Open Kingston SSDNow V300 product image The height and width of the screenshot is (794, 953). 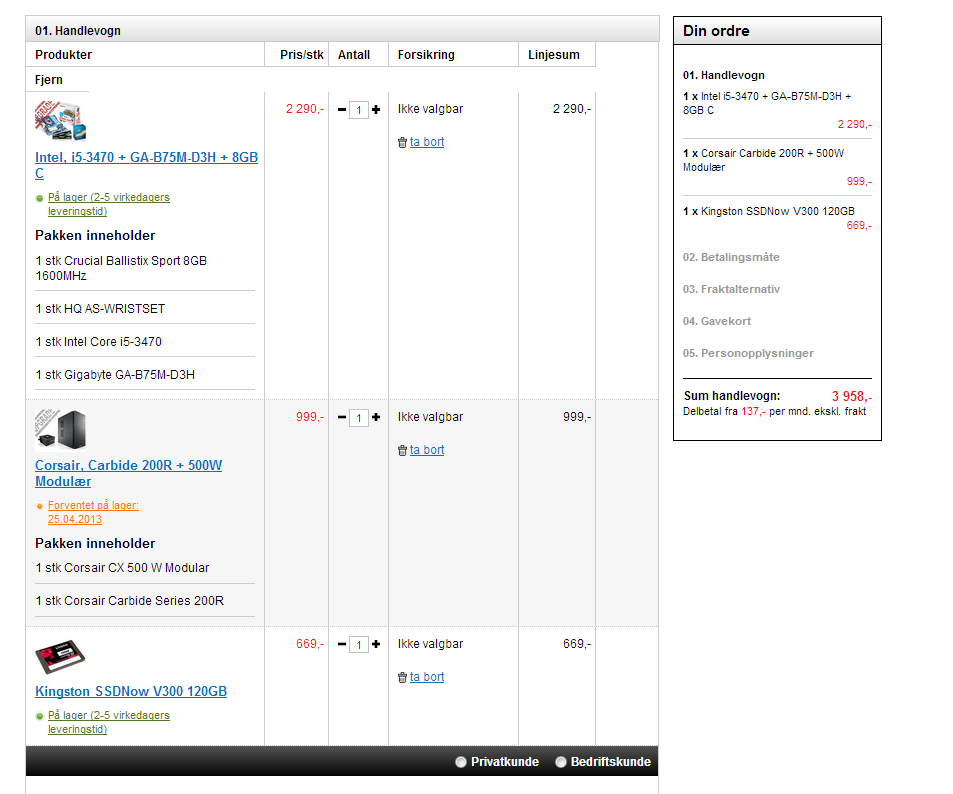point(60,657)
